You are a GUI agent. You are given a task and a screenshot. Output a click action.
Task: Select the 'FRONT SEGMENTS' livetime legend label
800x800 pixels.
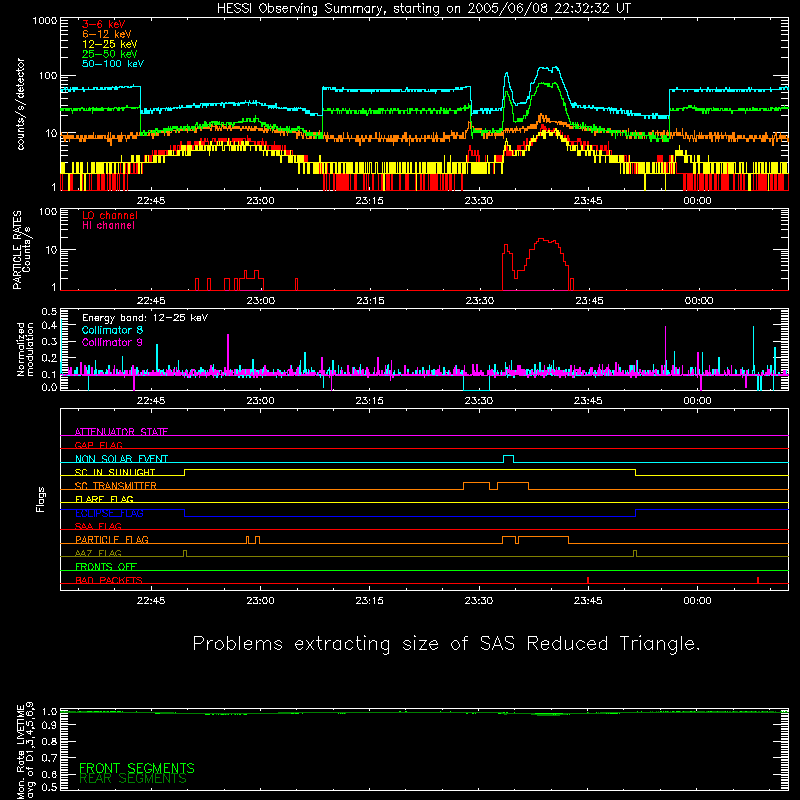[x=137, y=768]
